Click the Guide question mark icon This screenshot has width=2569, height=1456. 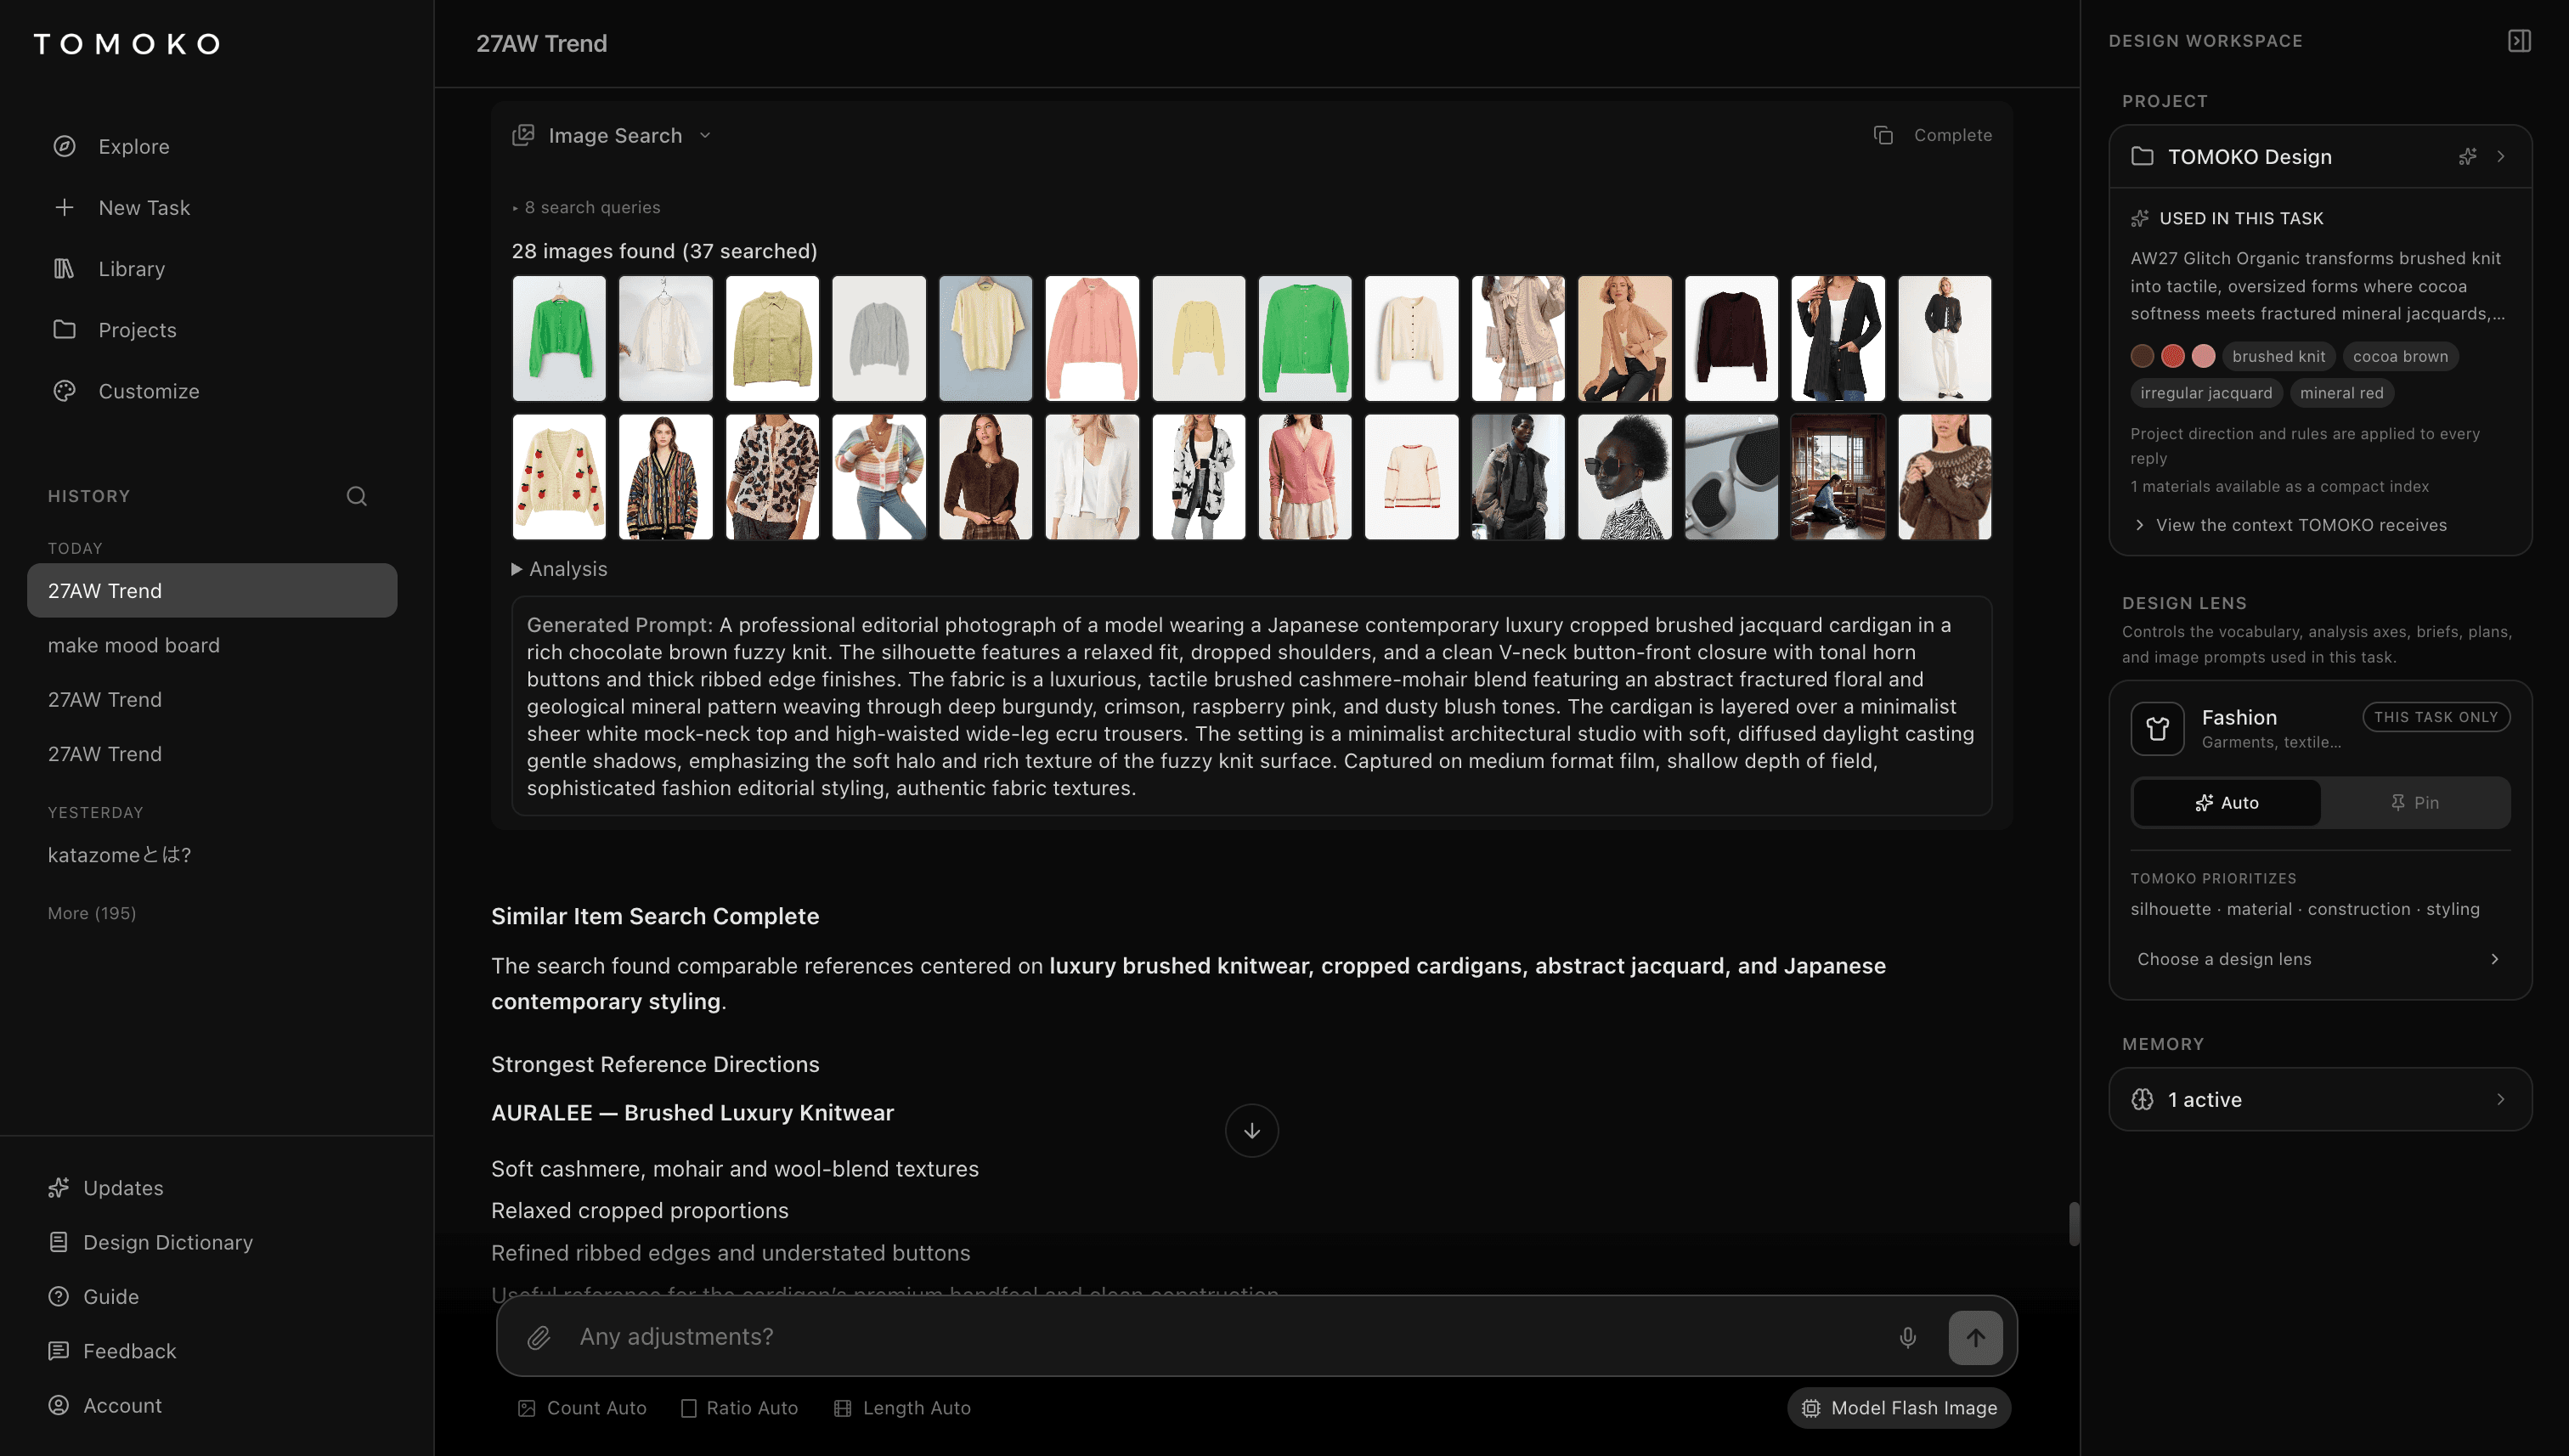(x=59, y=1296)
